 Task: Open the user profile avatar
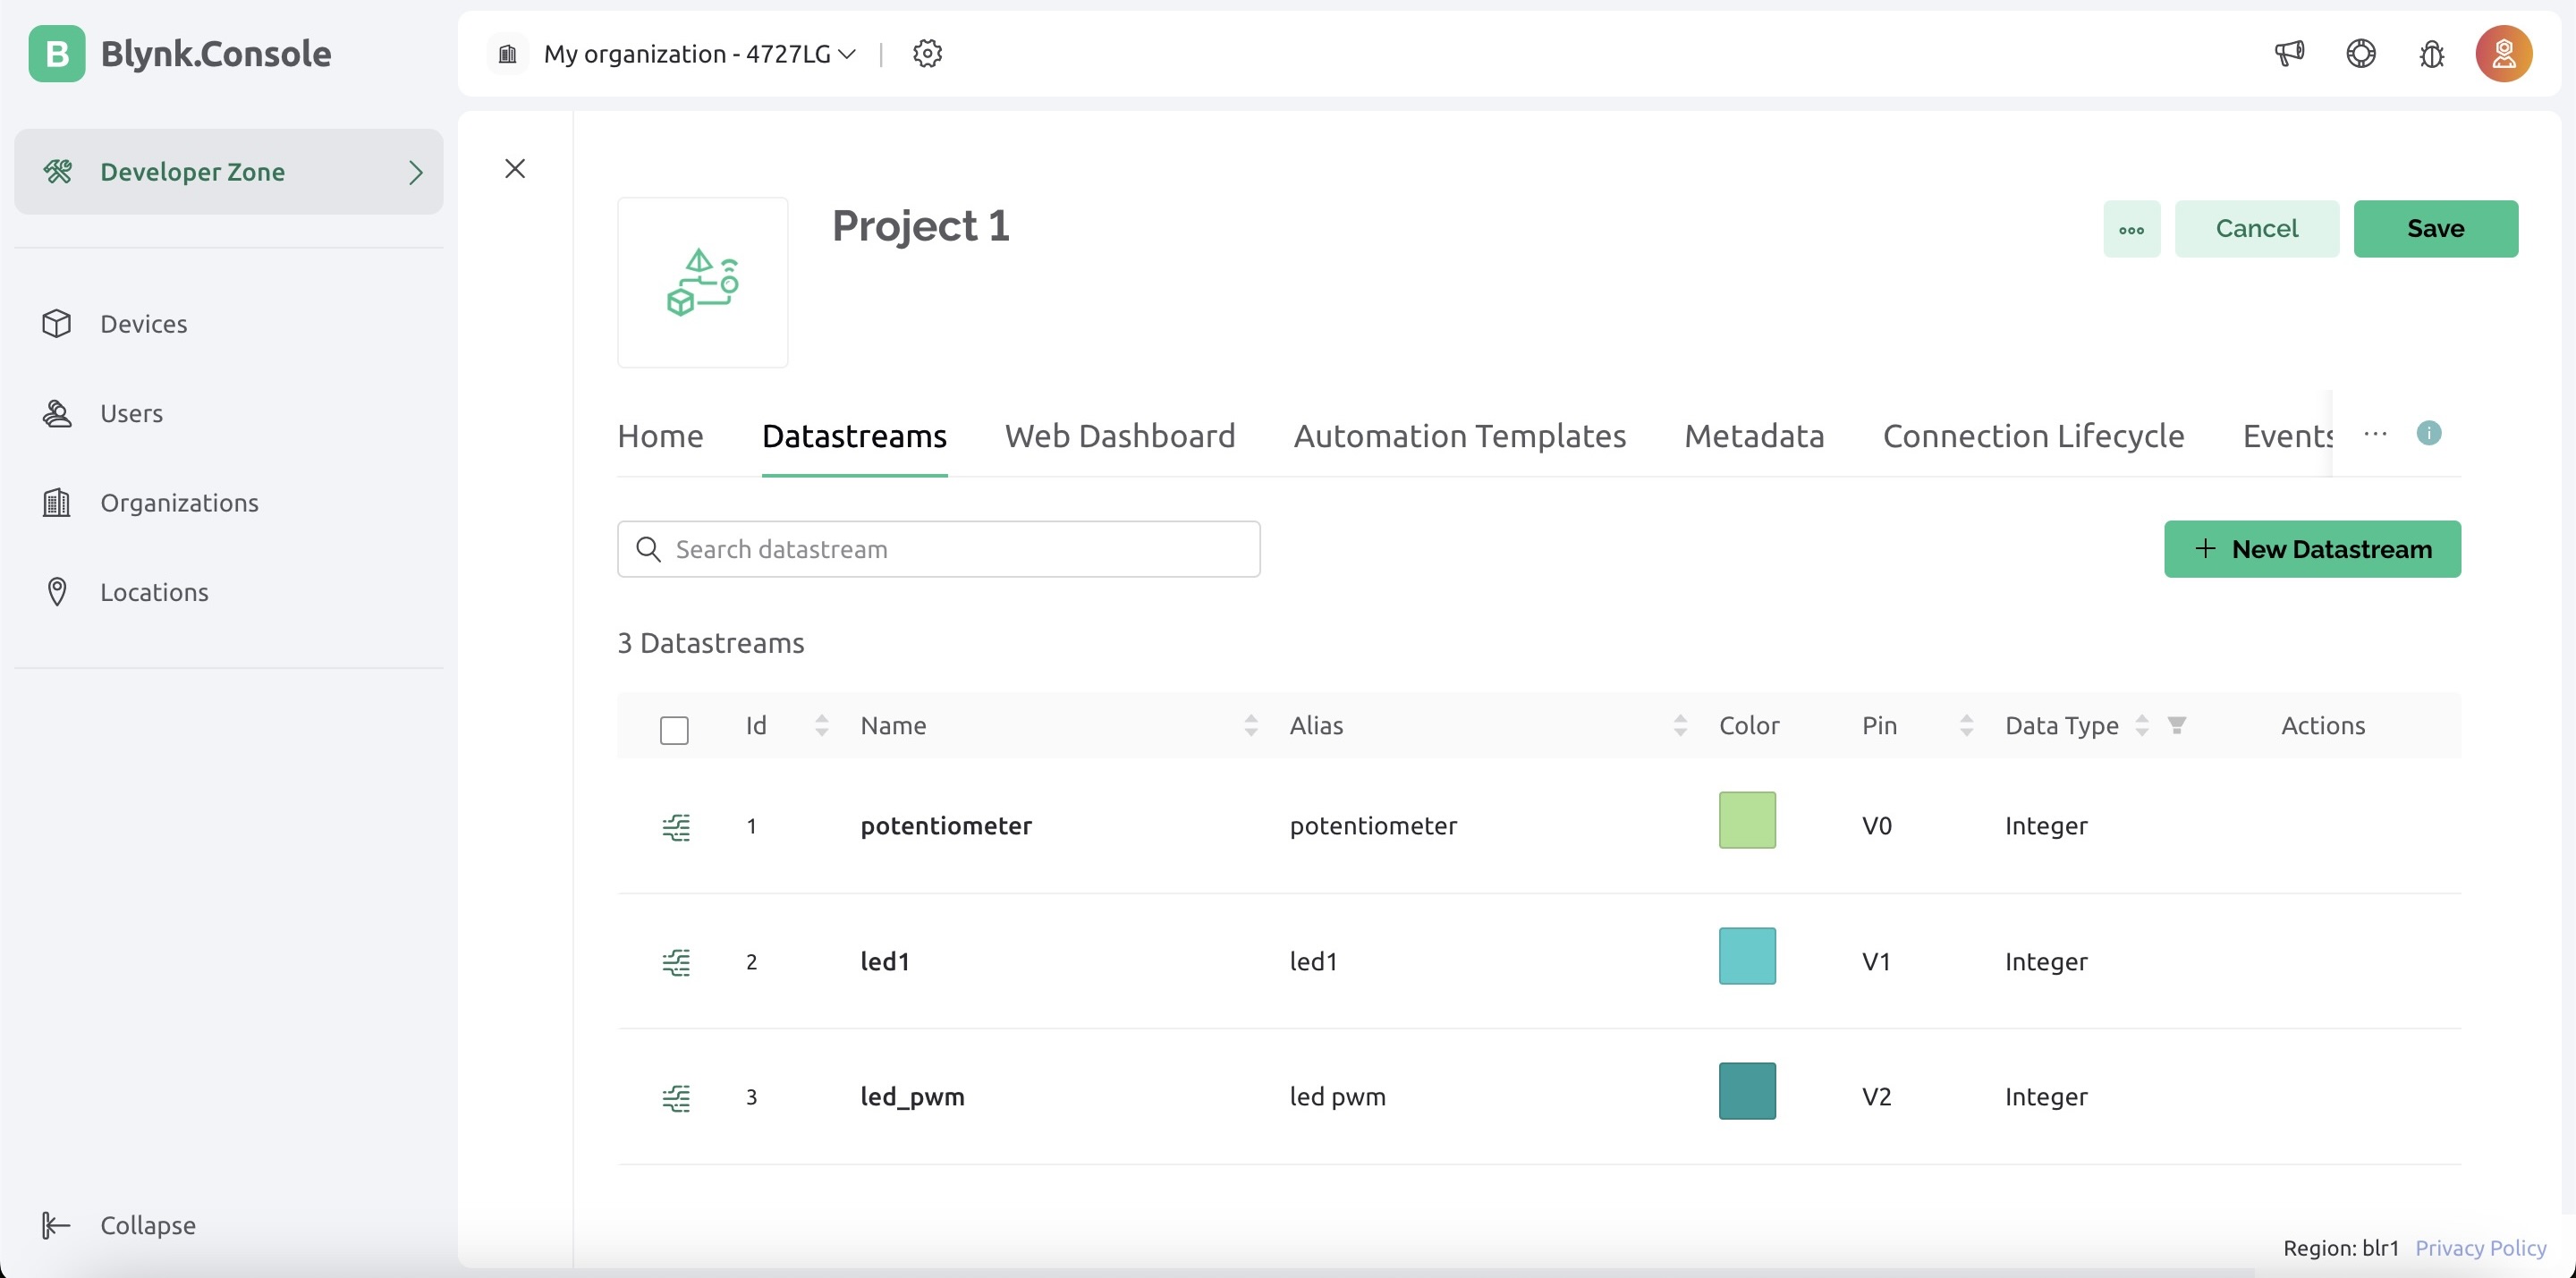pyautogui.click(x=2503, y=53)
